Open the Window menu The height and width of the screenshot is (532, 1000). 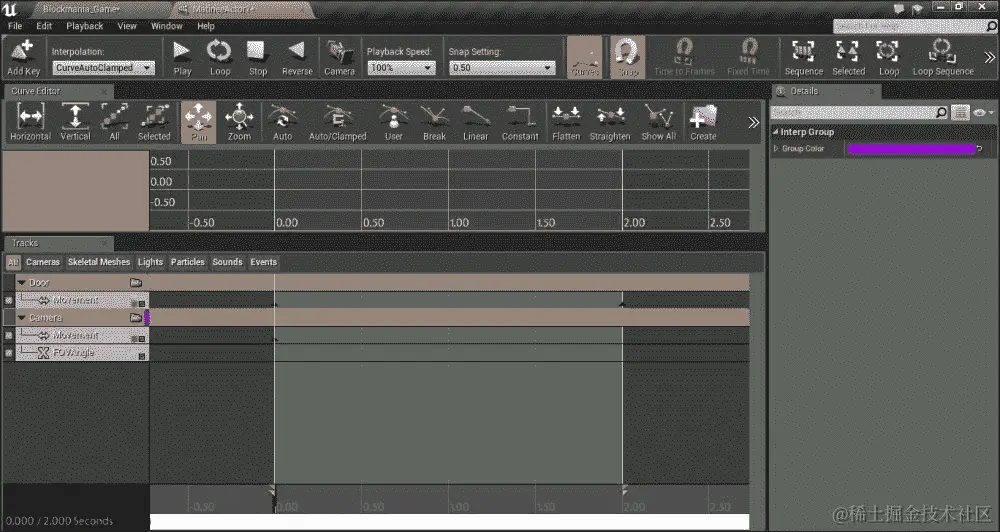[x=166, y=26]
